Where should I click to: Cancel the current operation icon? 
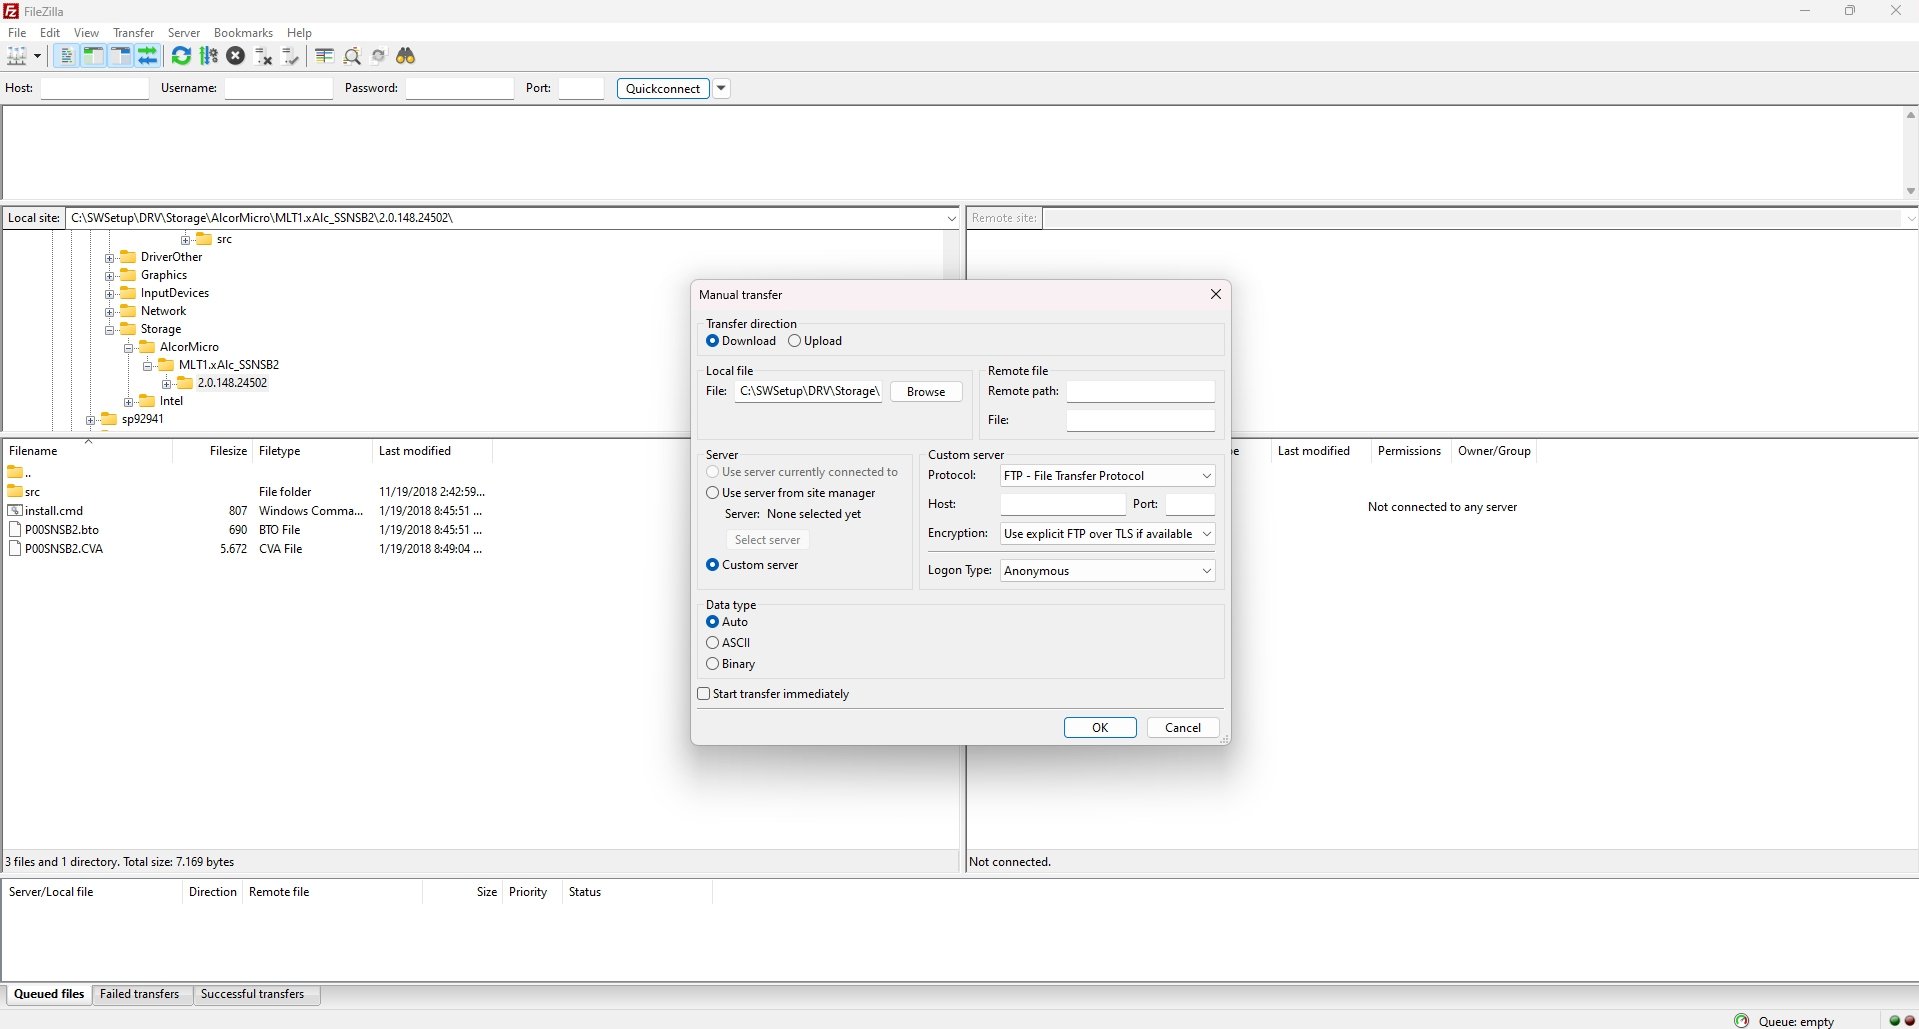pyautogui.click(x=236, y=56)
